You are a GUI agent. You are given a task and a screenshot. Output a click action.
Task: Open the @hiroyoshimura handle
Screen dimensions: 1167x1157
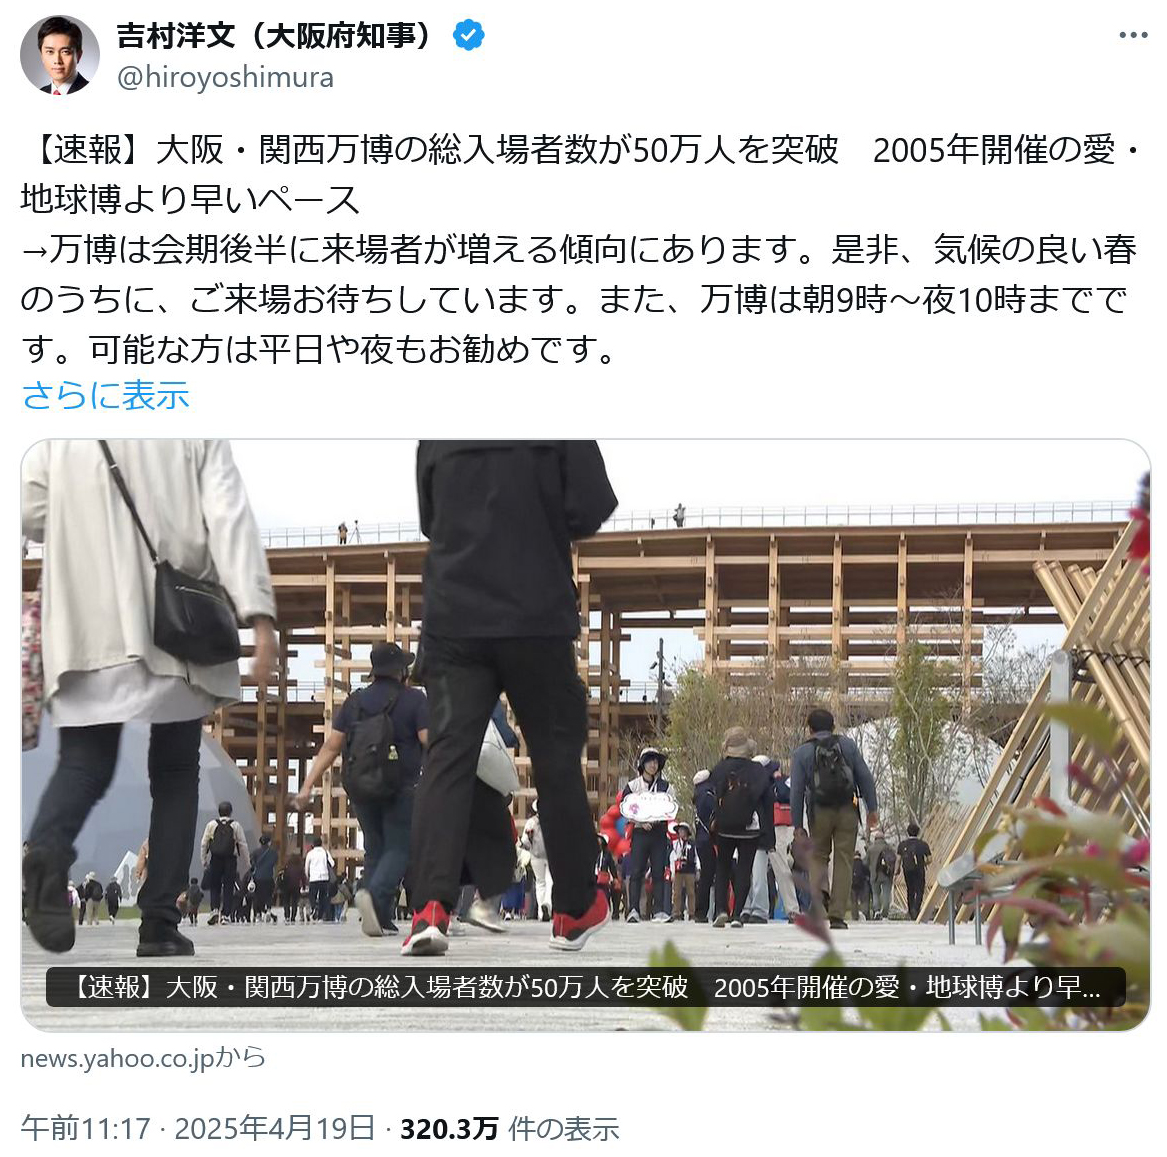(226, 77)
